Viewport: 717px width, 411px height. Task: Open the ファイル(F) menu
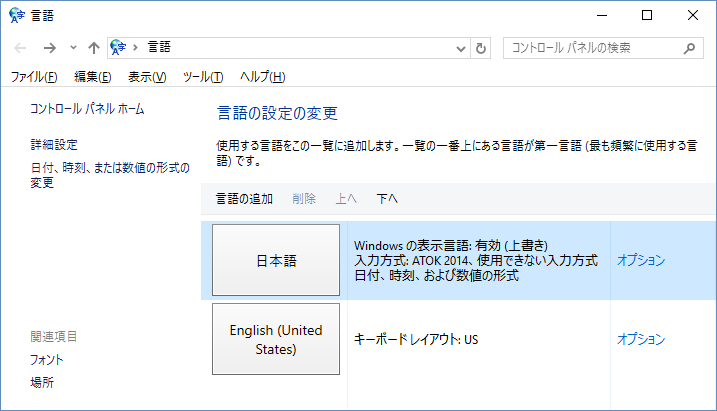point(34,77)
